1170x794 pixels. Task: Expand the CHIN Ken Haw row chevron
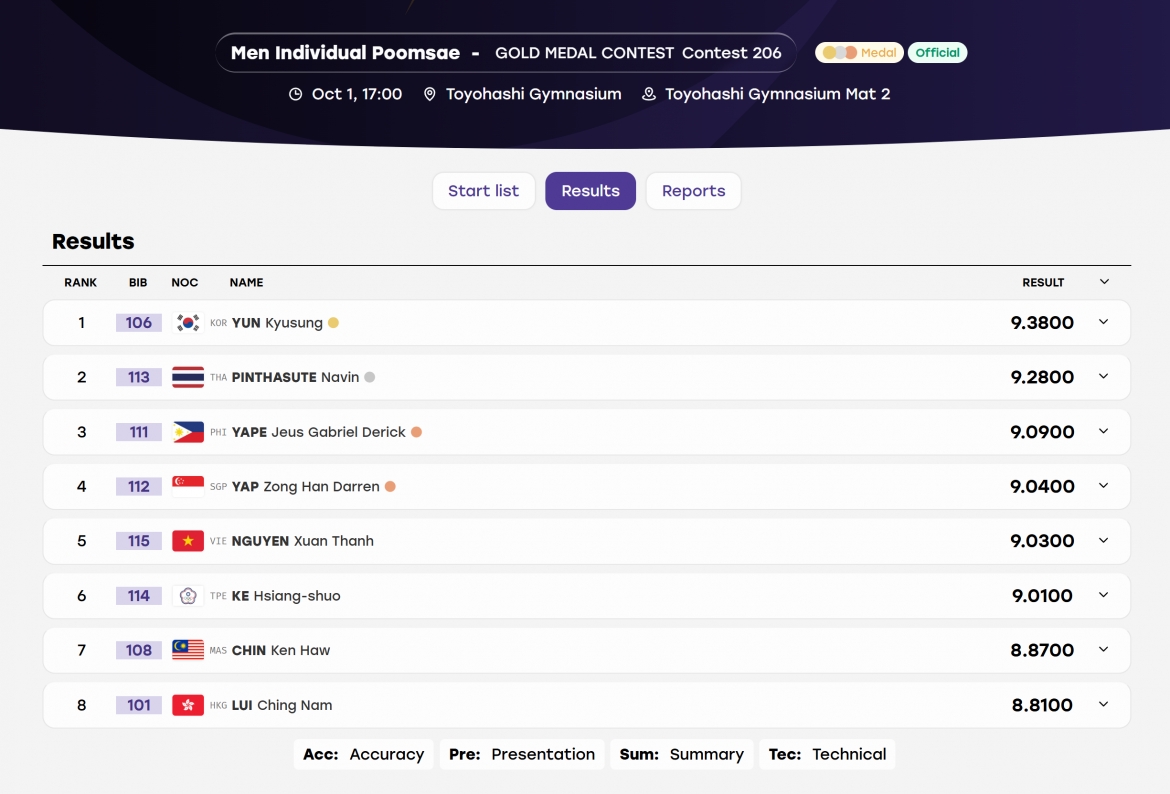pyautogui.click(x=1104, y=649)
